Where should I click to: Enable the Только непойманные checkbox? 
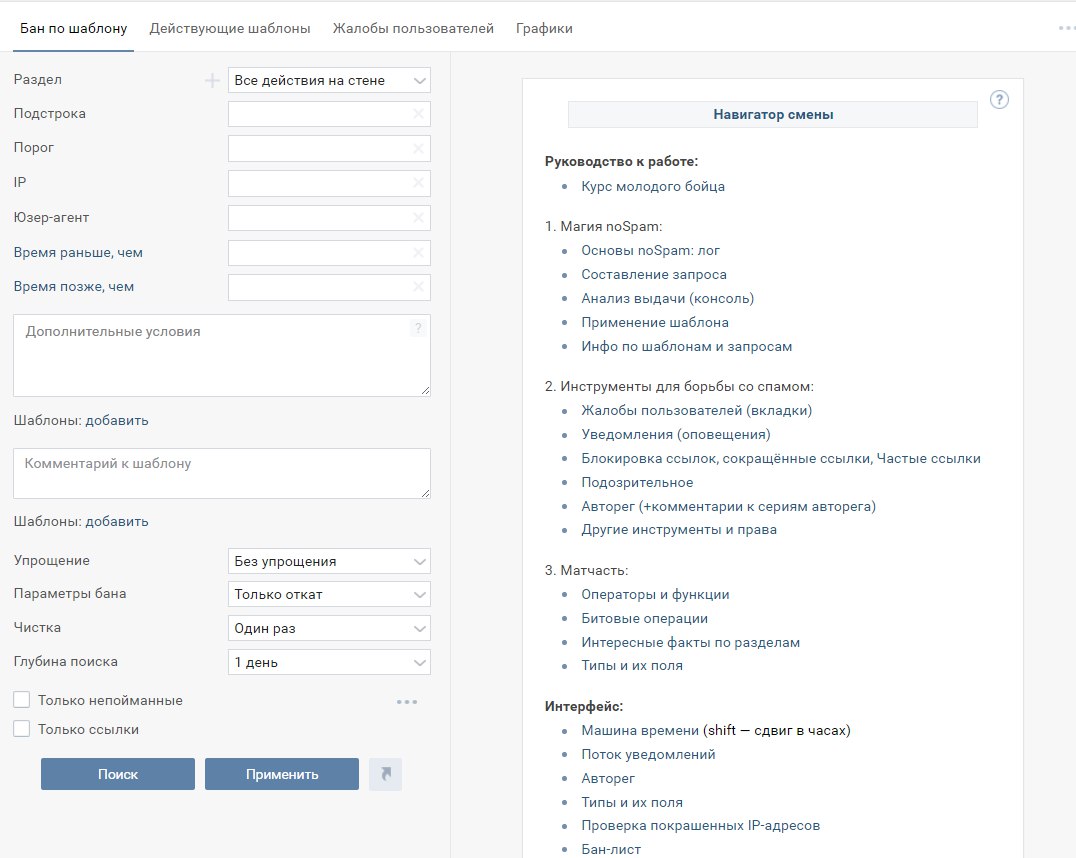pyautogui.click(x=22, y=700)
